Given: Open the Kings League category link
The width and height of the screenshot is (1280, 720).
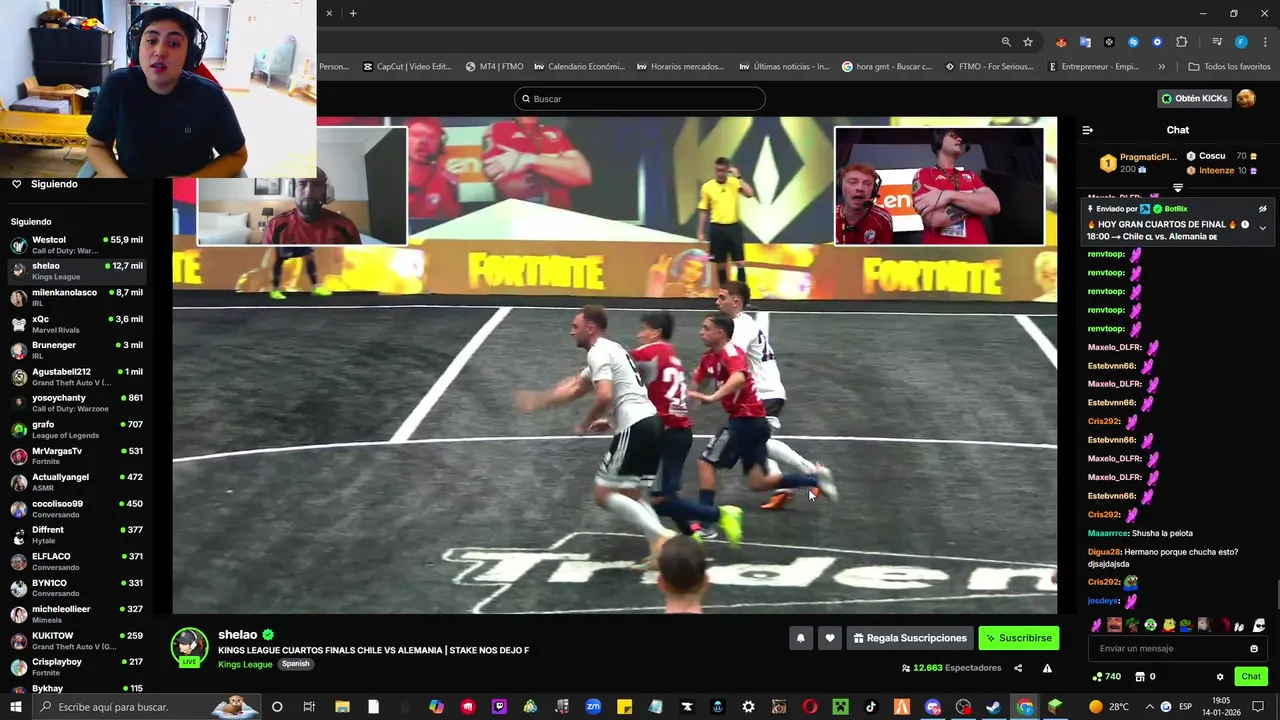Looking at the screenshot, I should click(x=245, y=664).
